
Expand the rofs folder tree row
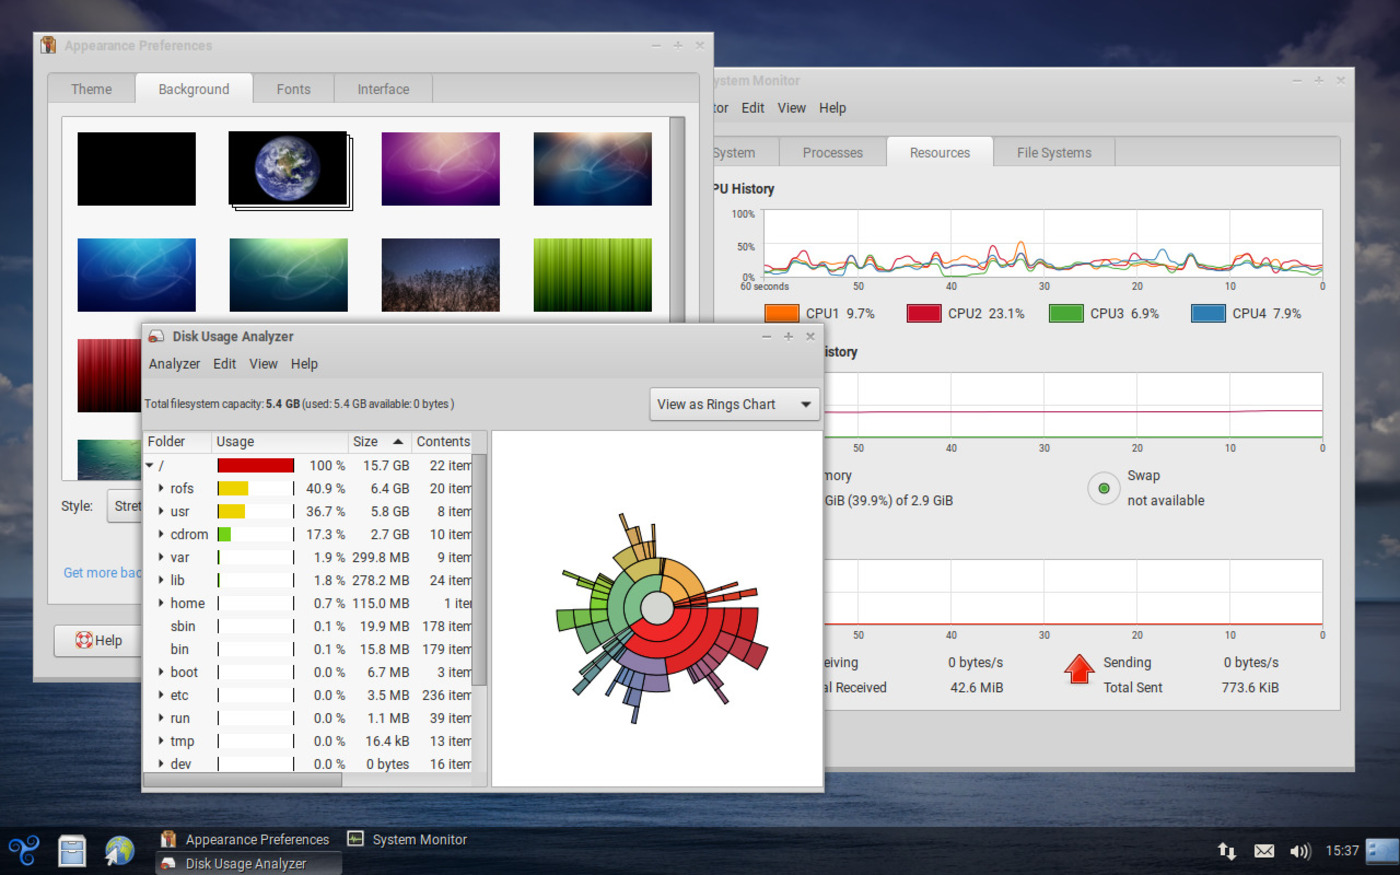[x=161, y=489]
